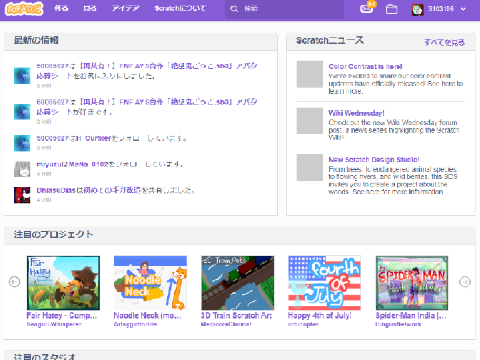Open the Happy 4th of July thumbnail
This screenshot has width=480, height=360.
[324, 283]
